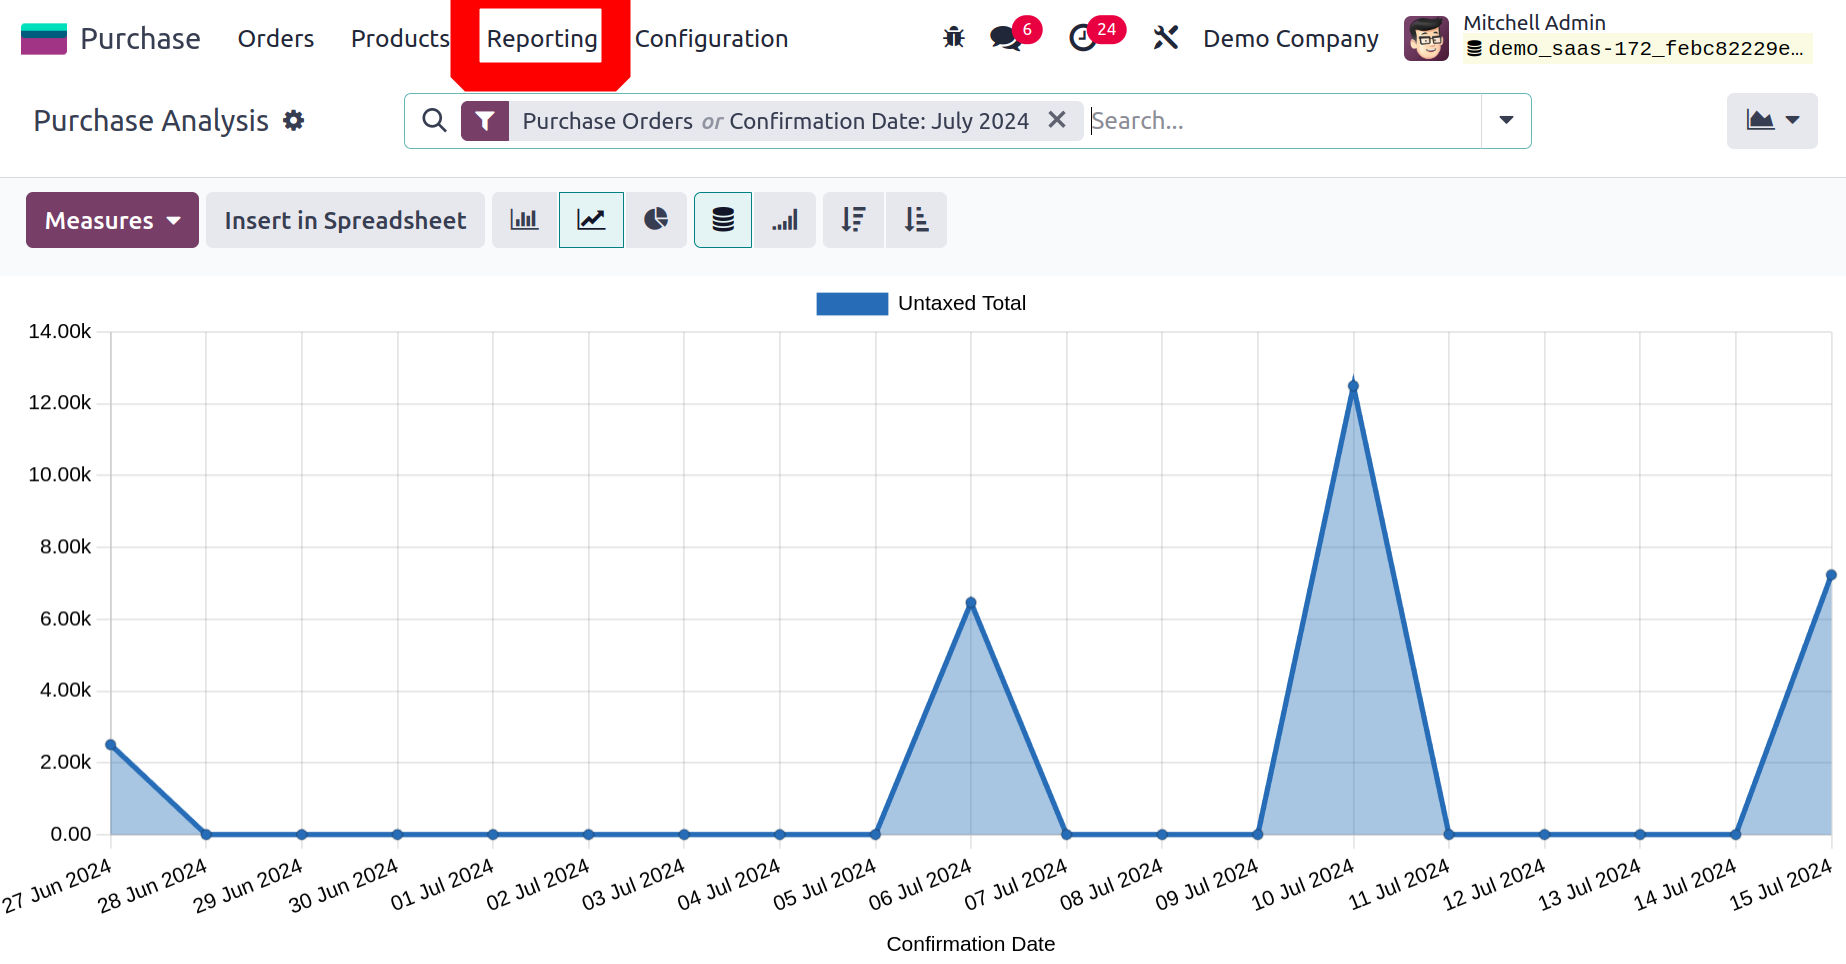Click the settings gear beside Purchase Analysis
The width and height of the screenshot is (1846, 964).
[x=293, y=121]
